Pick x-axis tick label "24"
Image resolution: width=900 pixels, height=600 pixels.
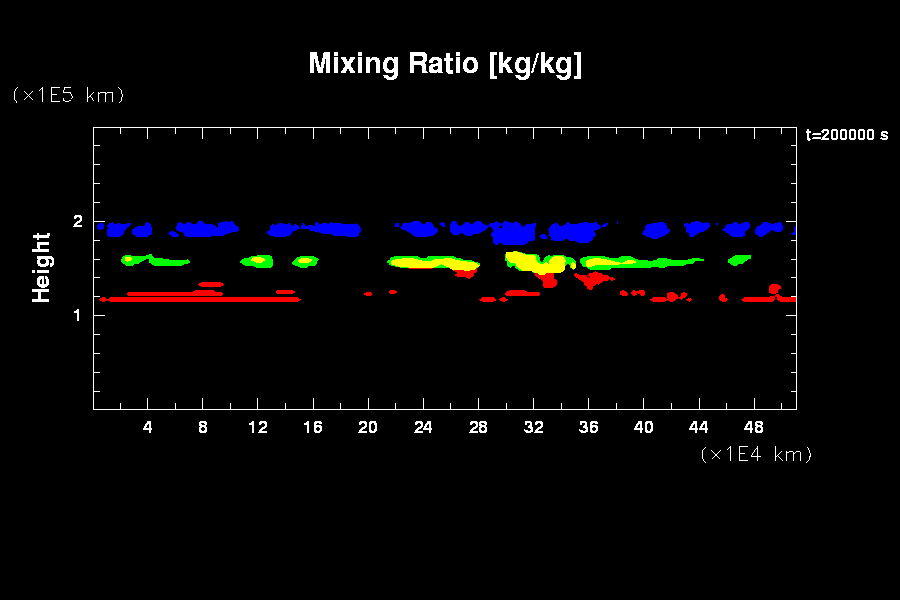tap(424, 427)
